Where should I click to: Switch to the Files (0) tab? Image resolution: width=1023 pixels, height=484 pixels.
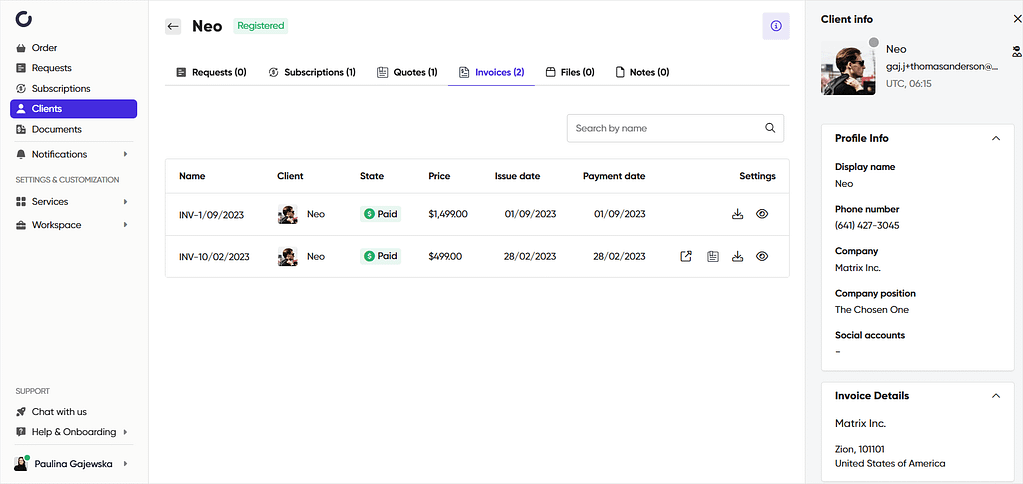click(570, 72)
